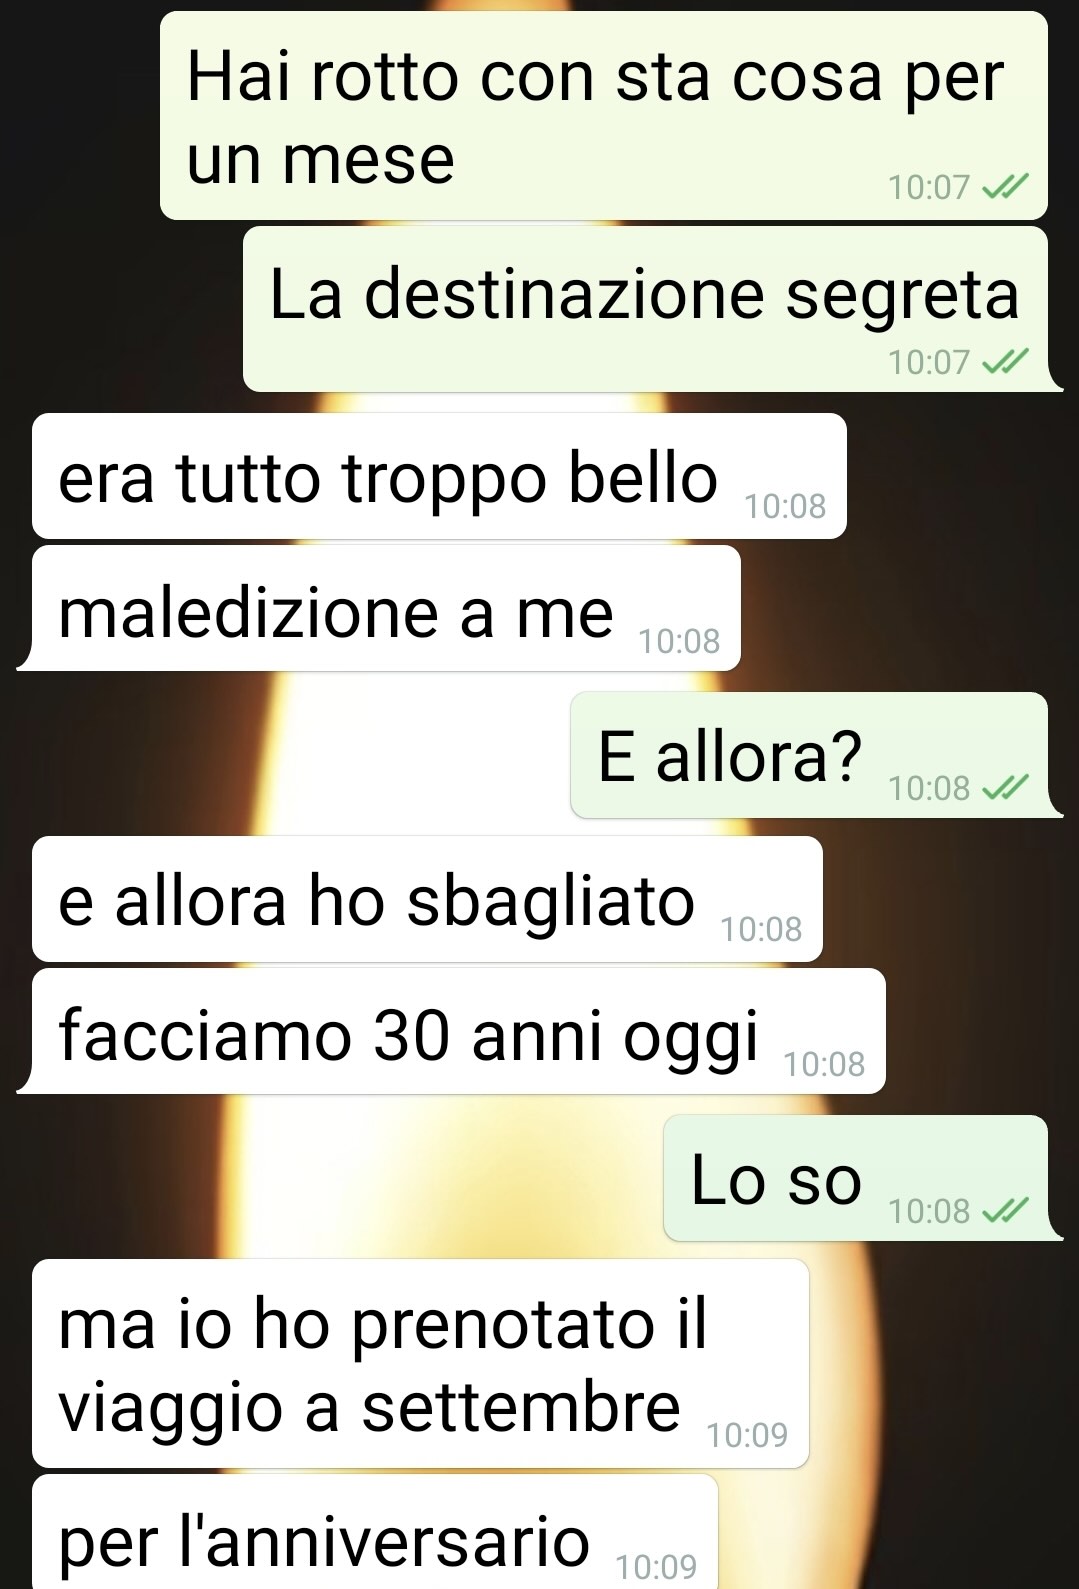
Task: Tap the 'era tutto troppo bello' message
Action: [439, 476]
